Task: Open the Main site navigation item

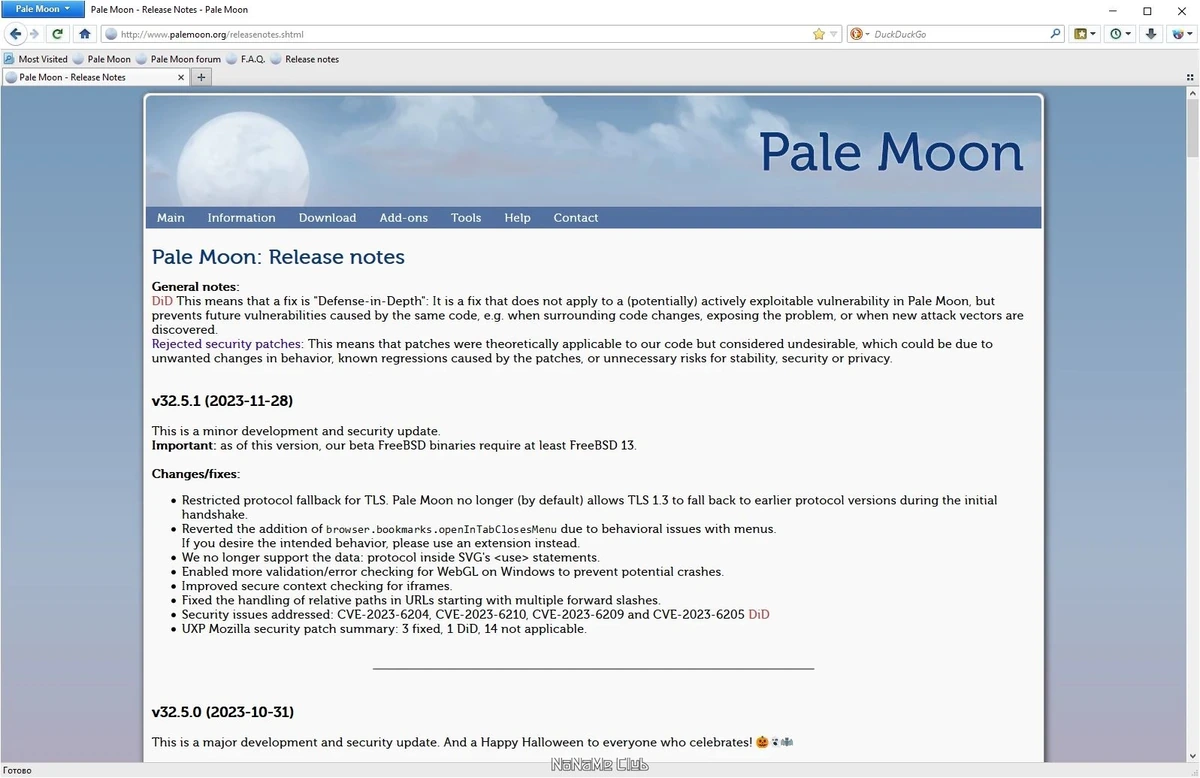Action: pyautogui.click(x=171, y=218)
